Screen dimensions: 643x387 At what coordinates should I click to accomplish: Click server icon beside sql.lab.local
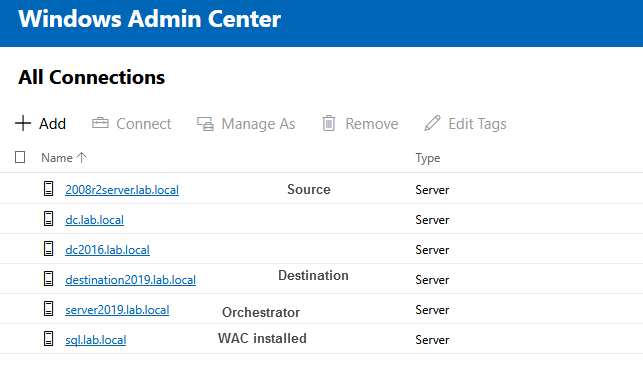(x=48, y=338)
